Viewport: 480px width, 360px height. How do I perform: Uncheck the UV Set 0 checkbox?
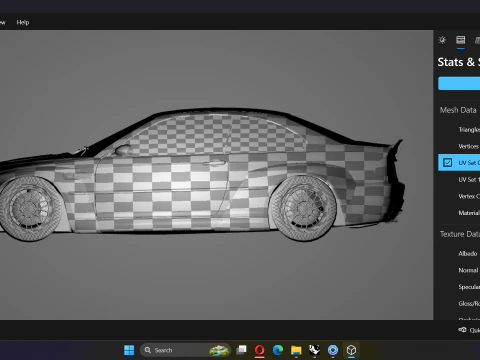(x=447, y=163)
